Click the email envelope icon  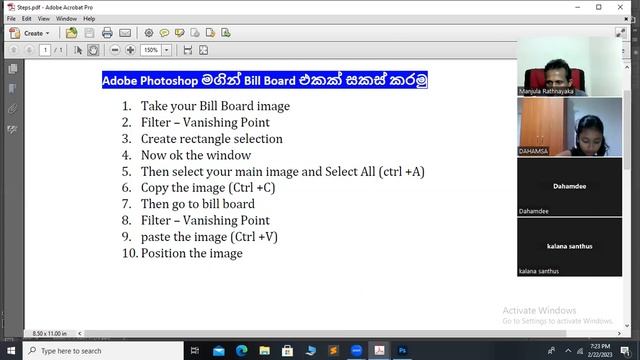(x=125, y=33)
